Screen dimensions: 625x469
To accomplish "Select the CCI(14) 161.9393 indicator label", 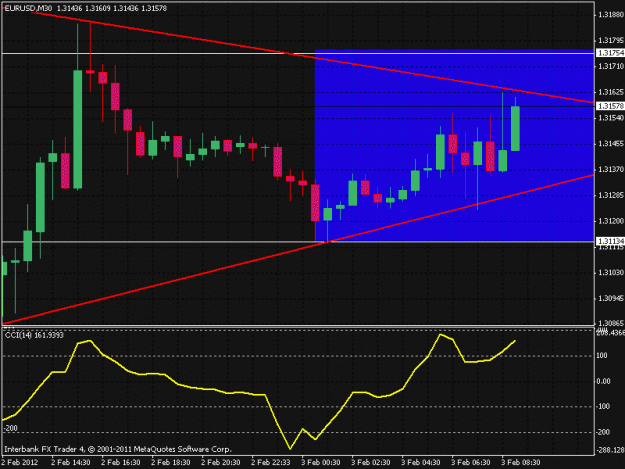I will 34,335.
